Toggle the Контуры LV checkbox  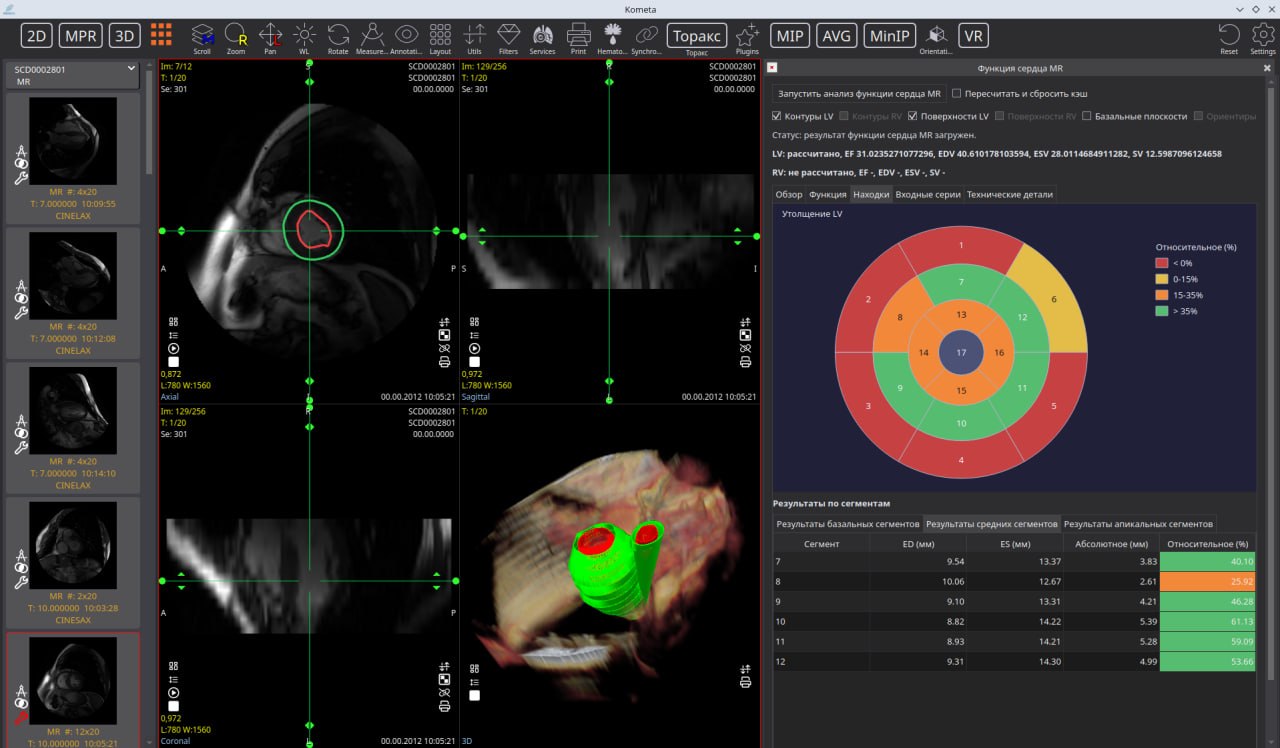(778, 116)
